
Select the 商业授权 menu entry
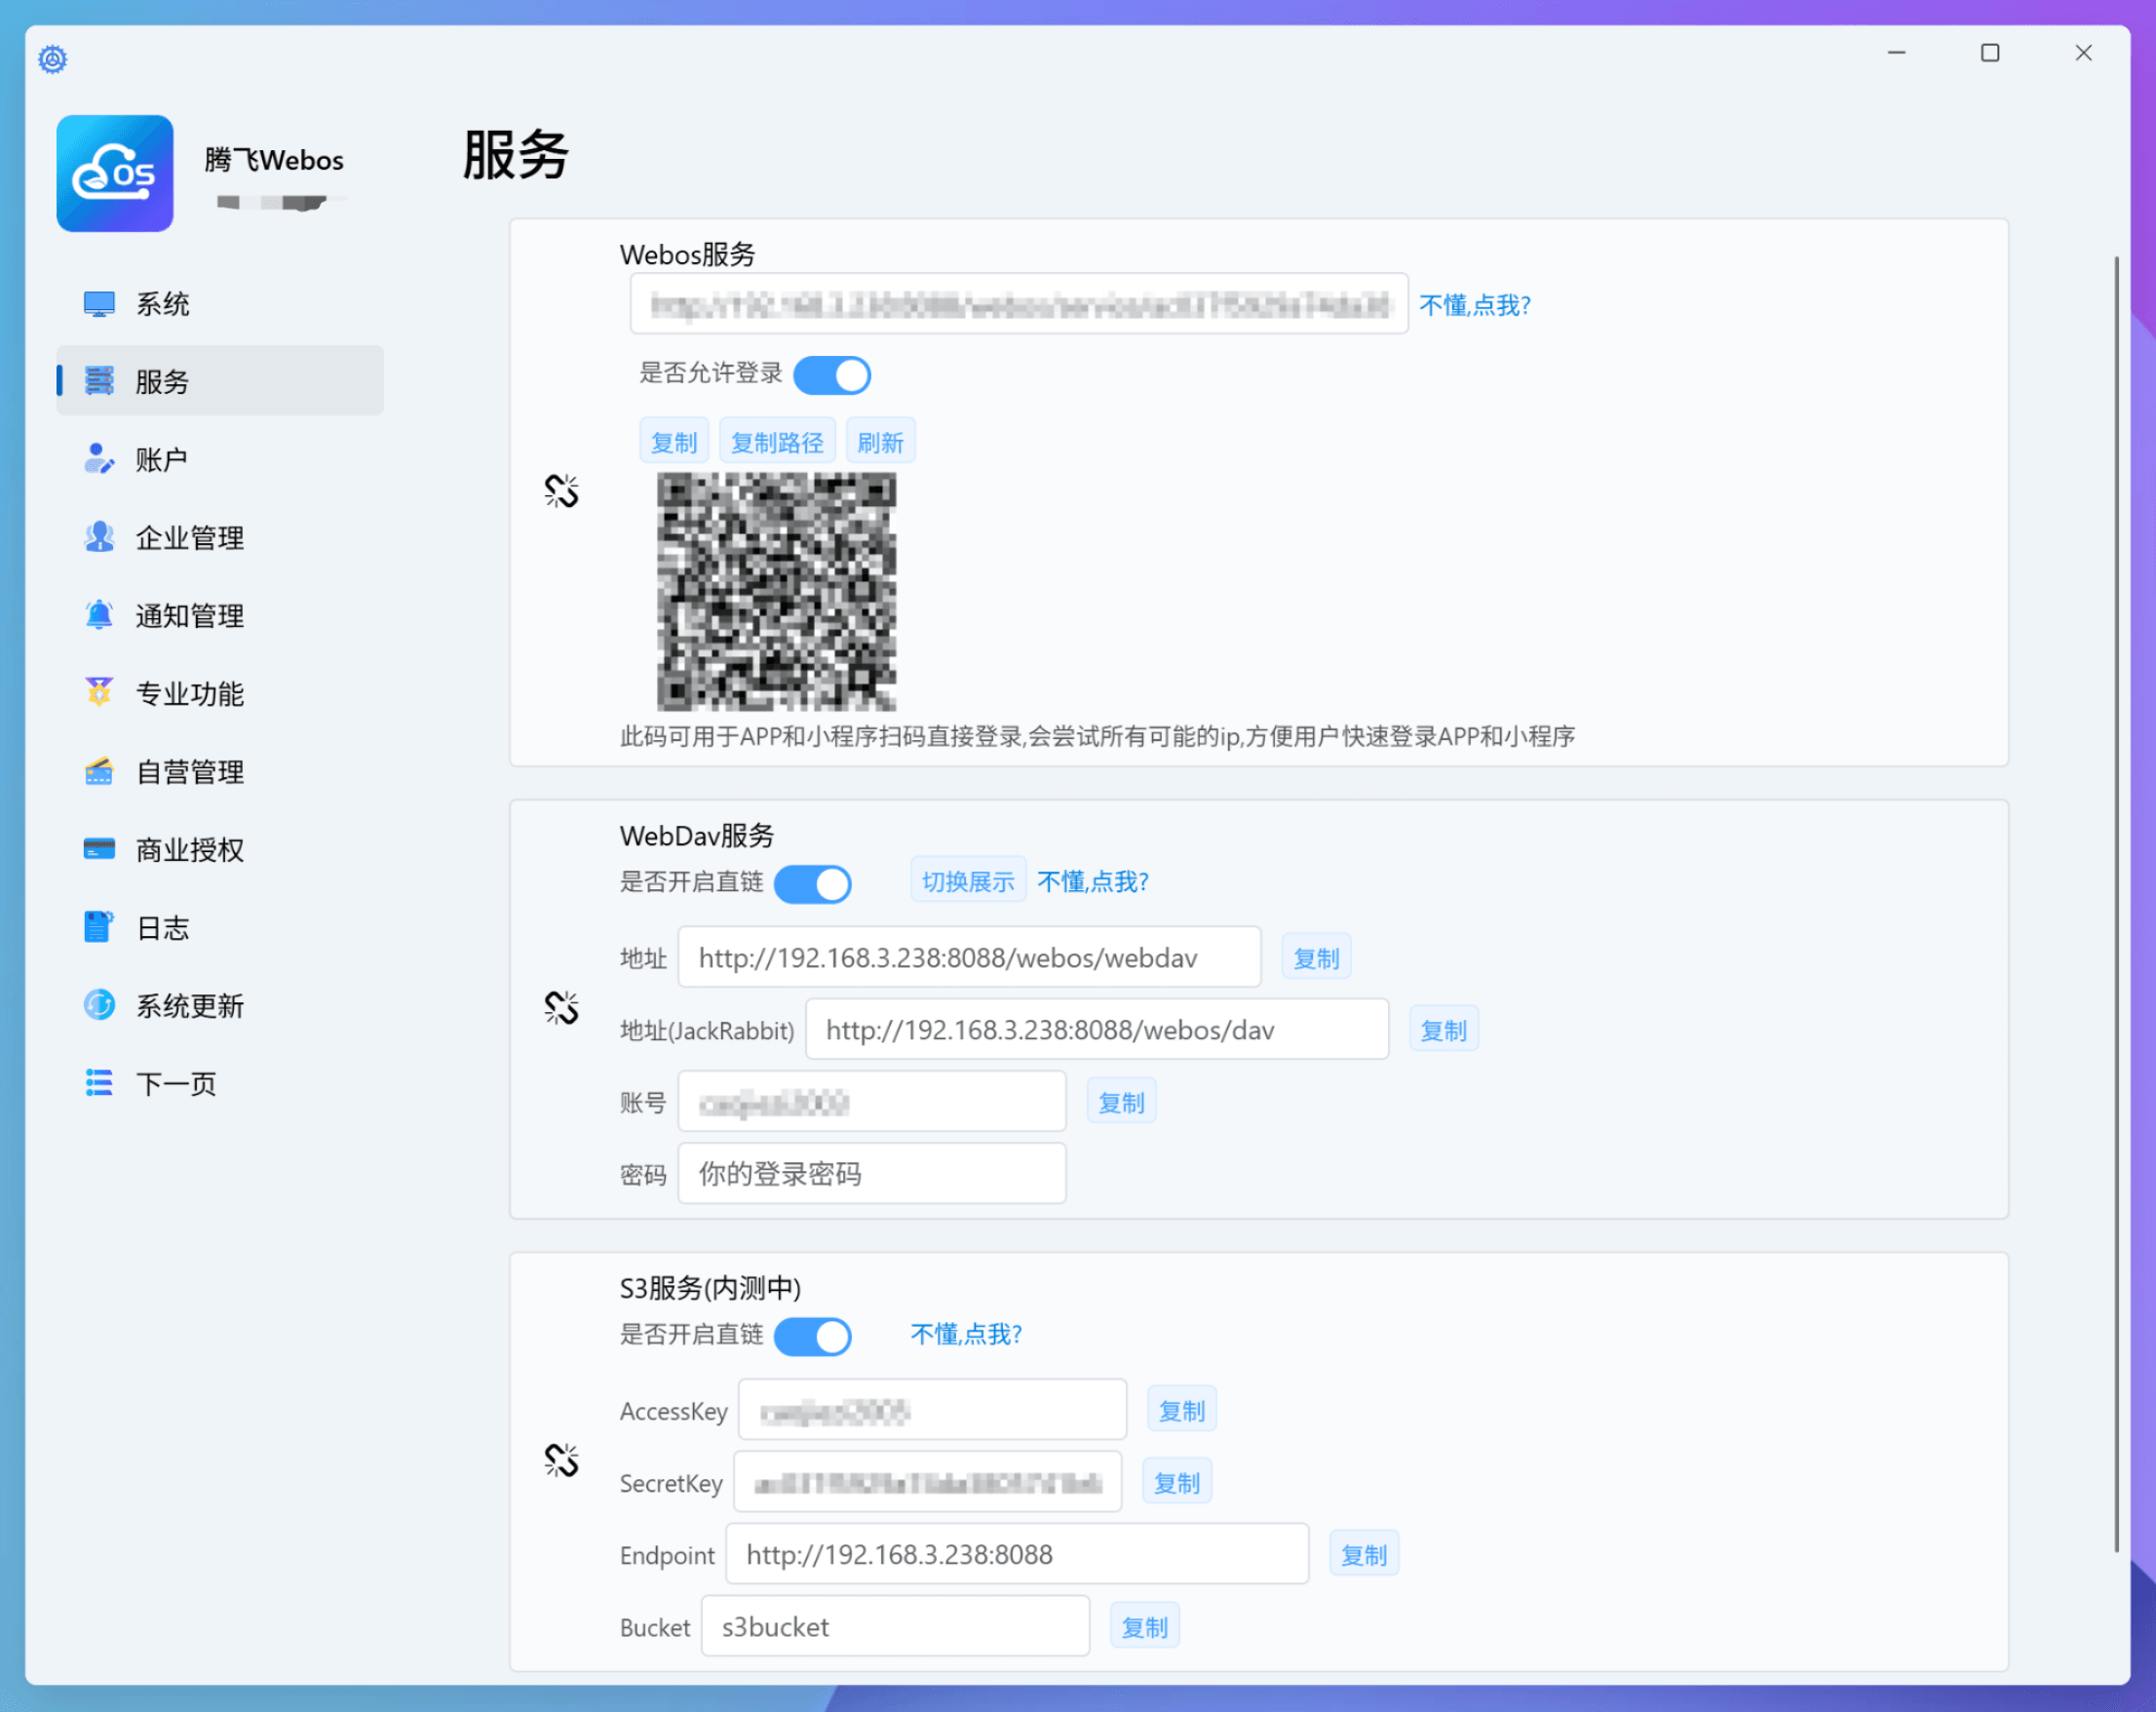tap(189, 850)
